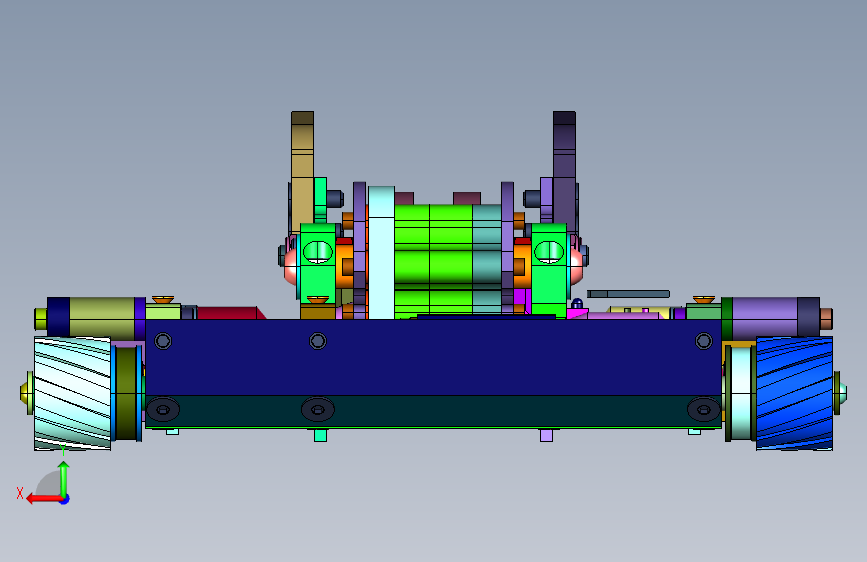
Task: Select the pale cyan vertical plate in the center
Action: [x=382, y=253]
